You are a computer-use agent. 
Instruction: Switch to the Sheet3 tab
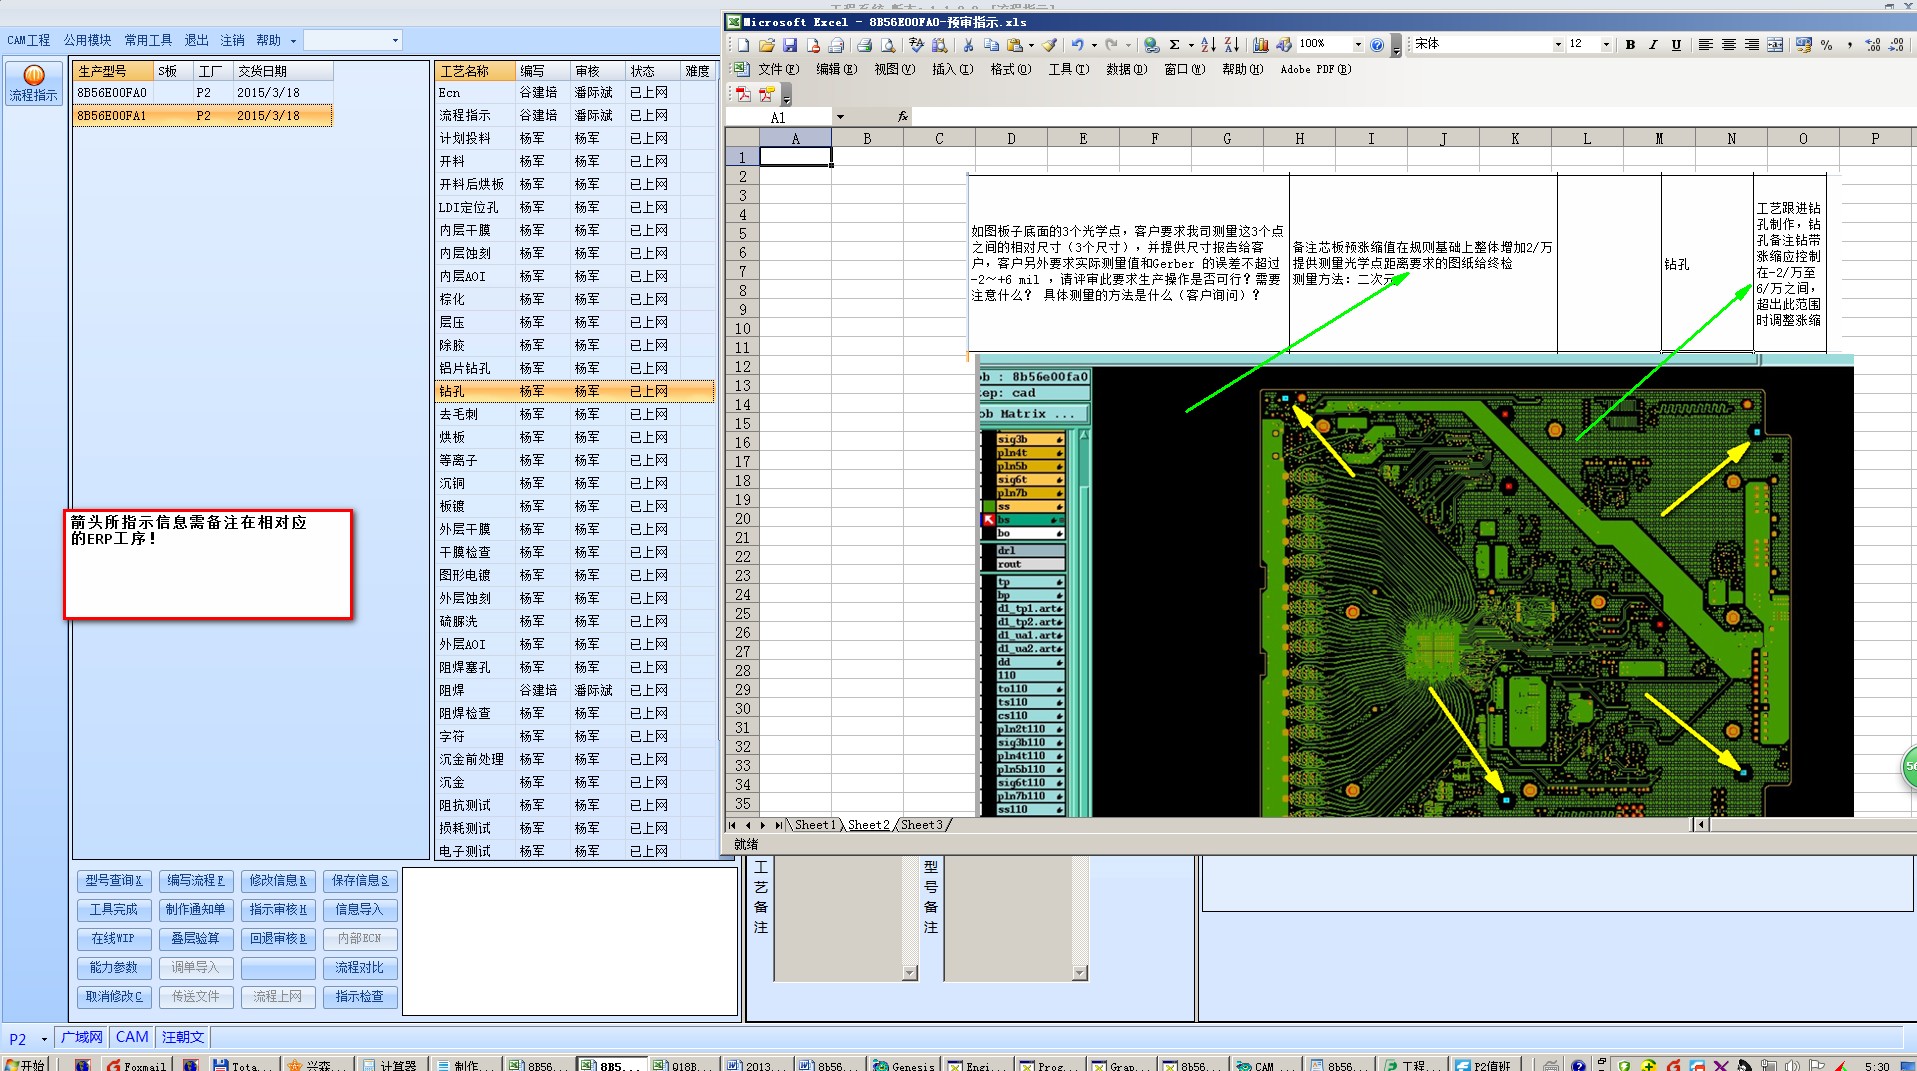(922, 825)
